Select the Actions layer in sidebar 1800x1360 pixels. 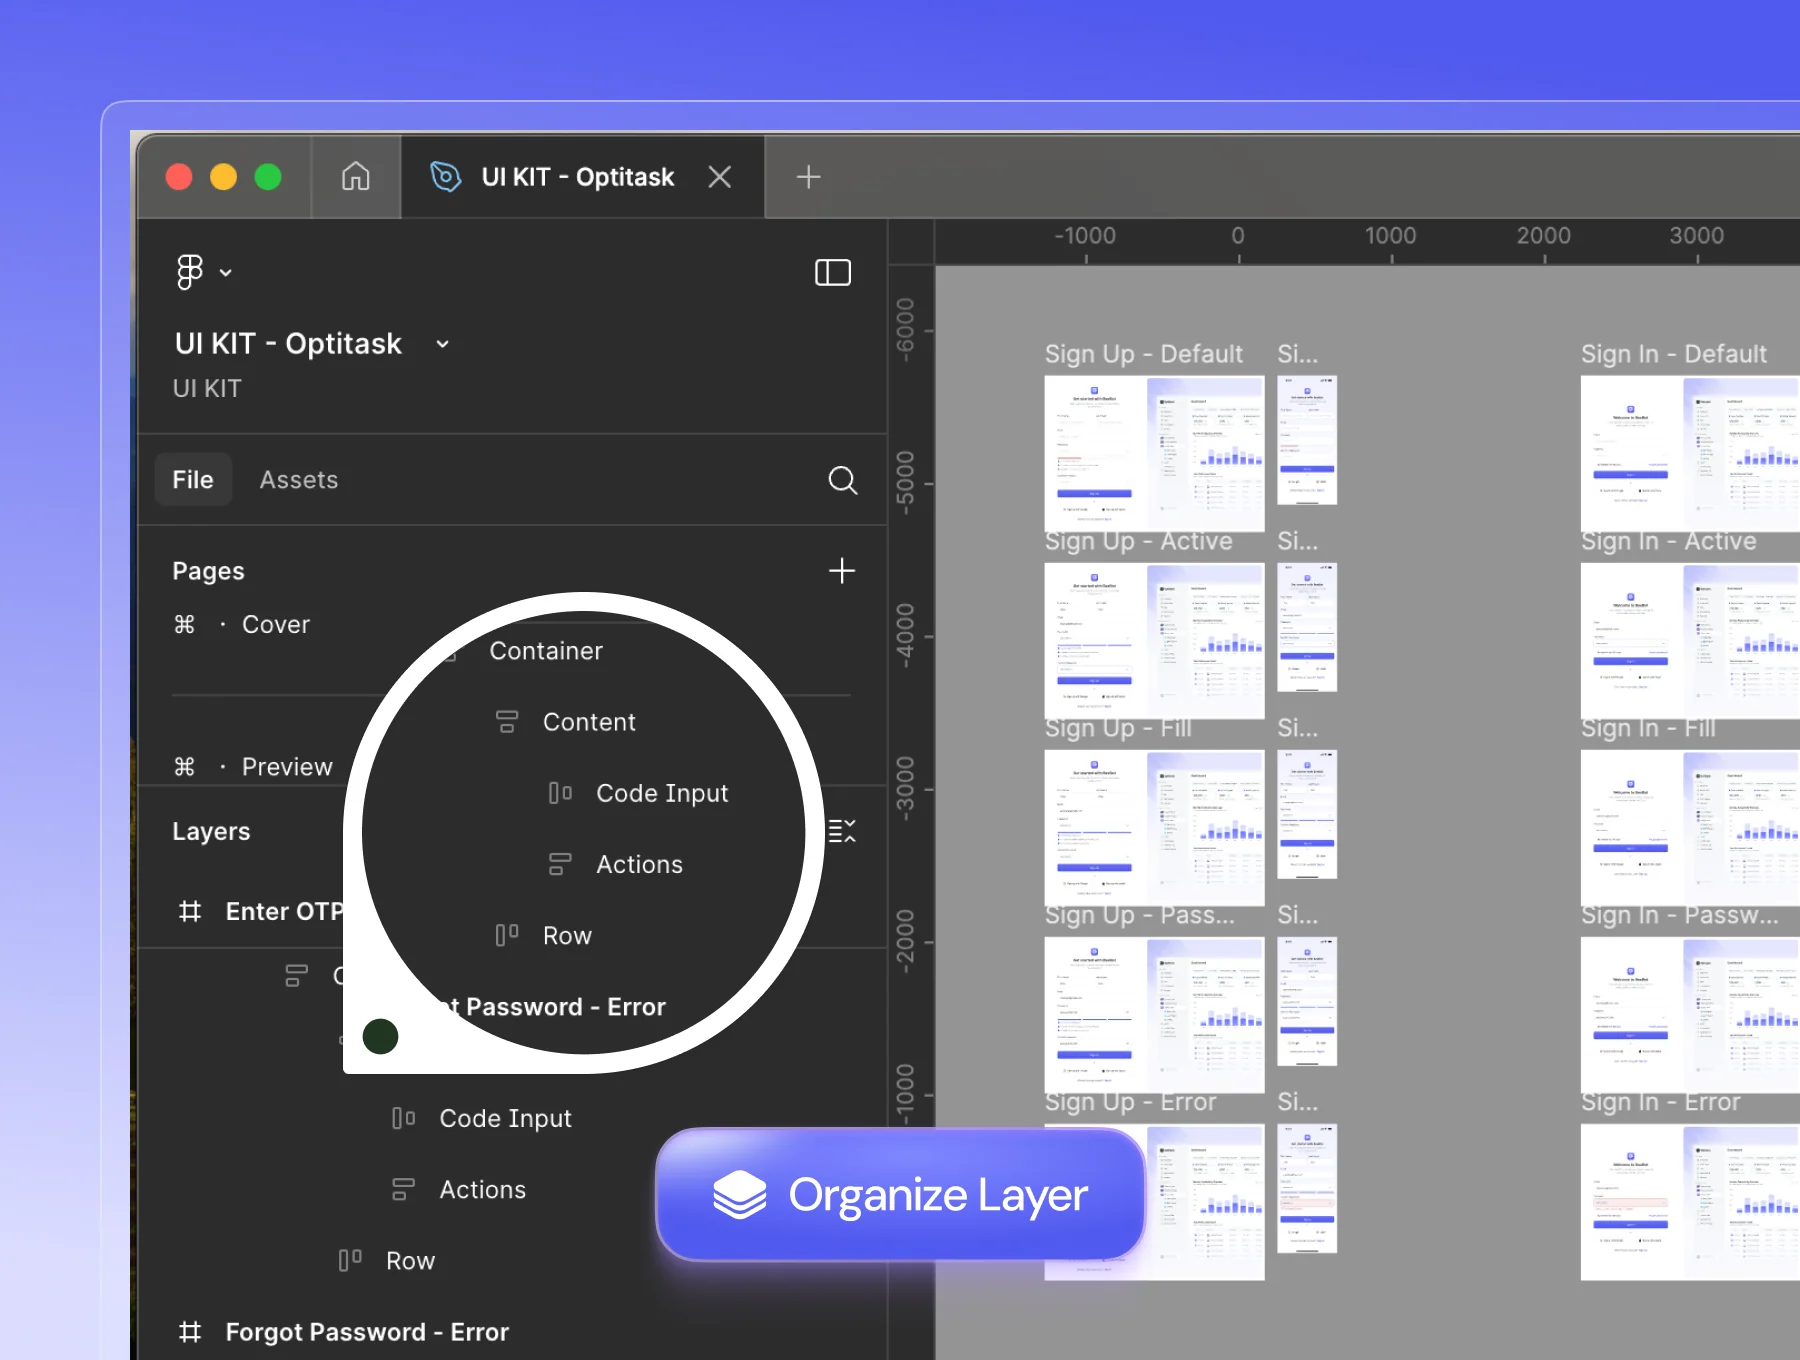point(483,1190)
